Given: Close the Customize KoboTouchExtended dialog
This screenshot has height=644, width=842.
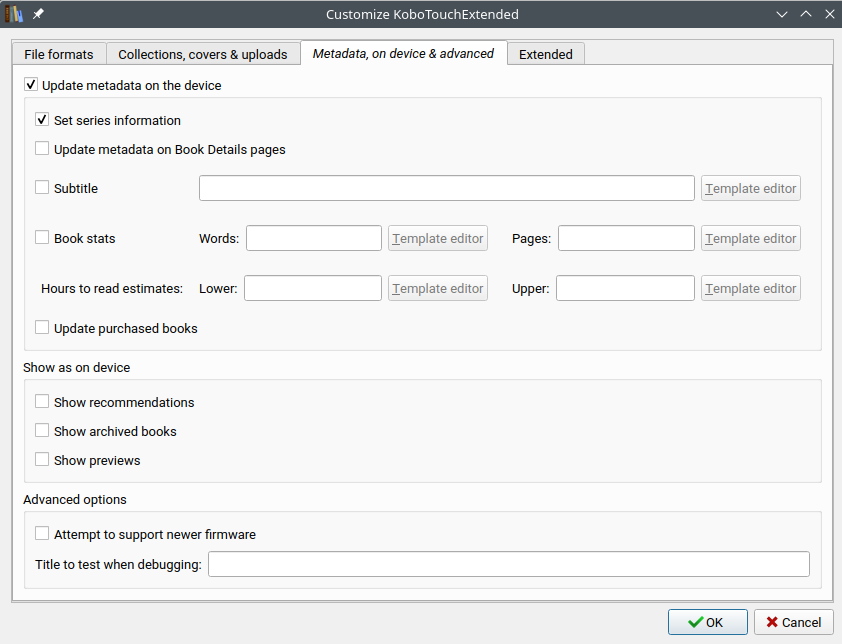Looking at the screenshot, I should (x=830, y=14).
